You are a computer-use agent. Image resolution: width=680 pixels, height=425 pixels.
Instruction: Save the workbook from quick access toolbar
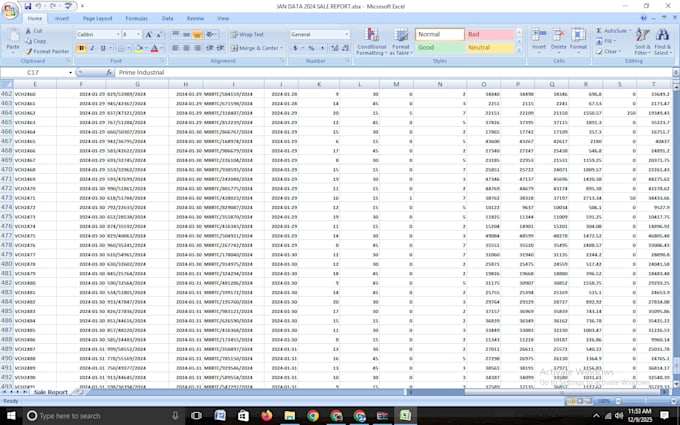[28, 6]
